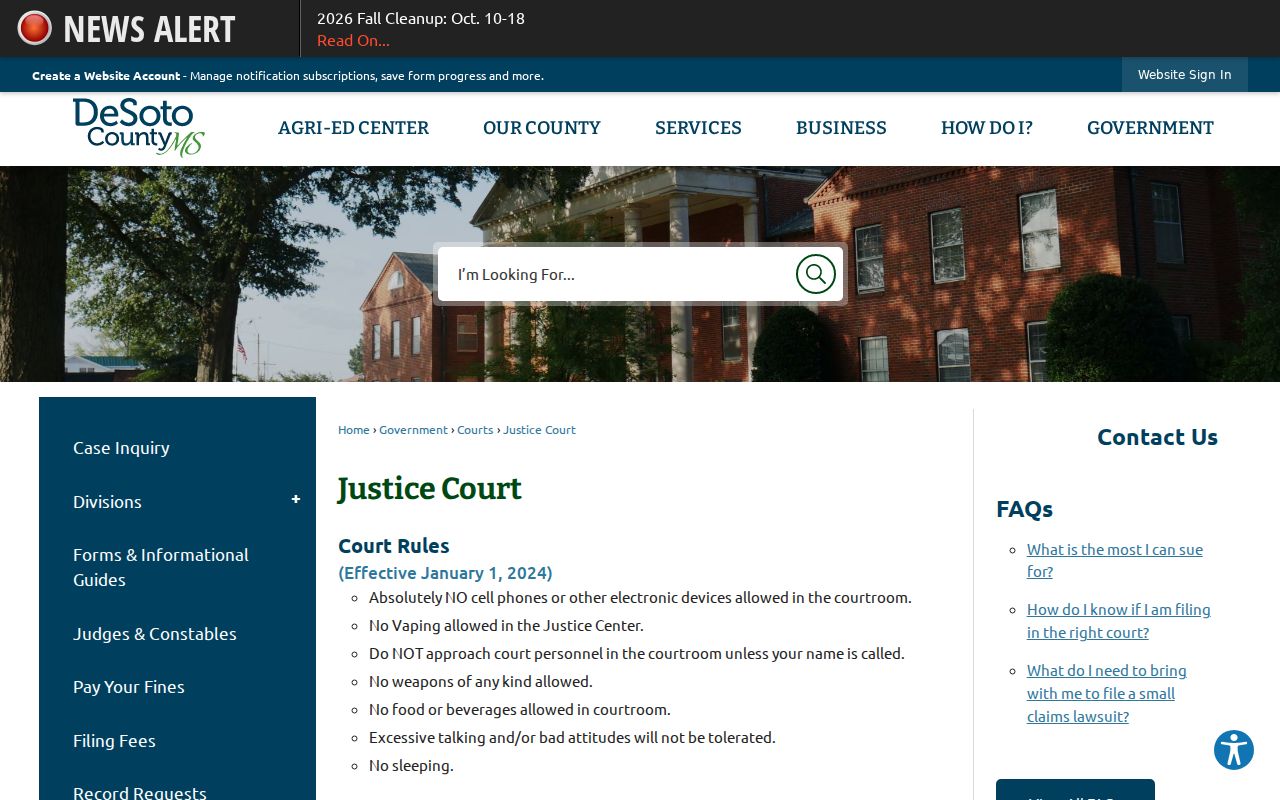Open the Business menu
The height and width of the screenshot is (800, 1280).
pos(841,128)
